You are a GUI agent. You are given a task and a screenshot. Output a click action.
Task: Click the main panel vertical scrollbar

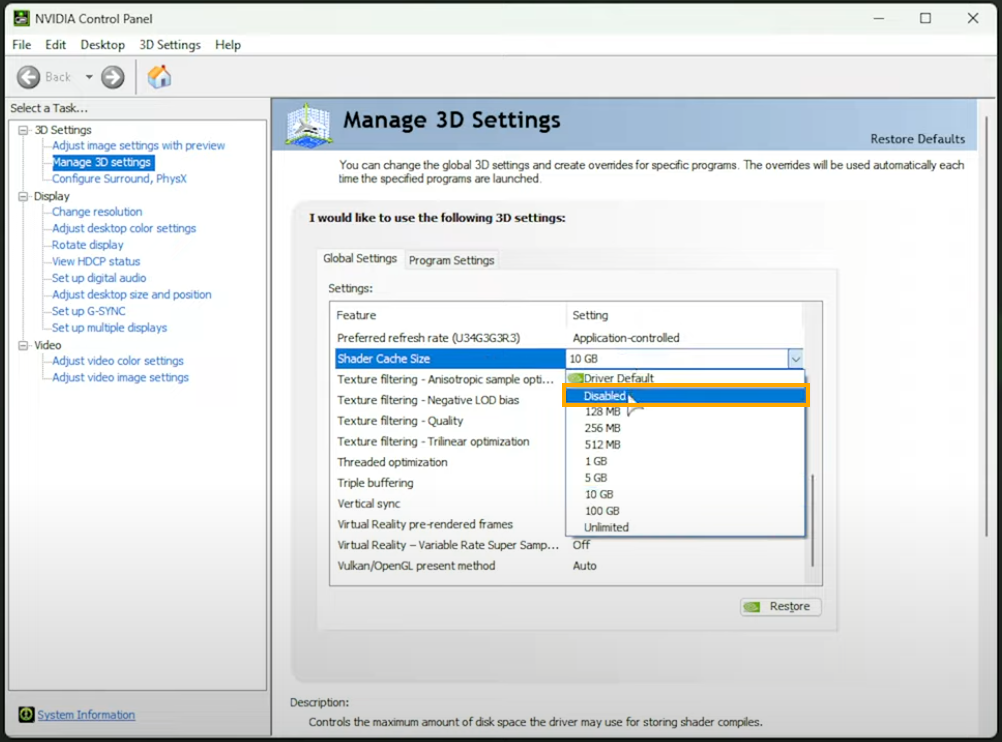[x=987, y=326]
